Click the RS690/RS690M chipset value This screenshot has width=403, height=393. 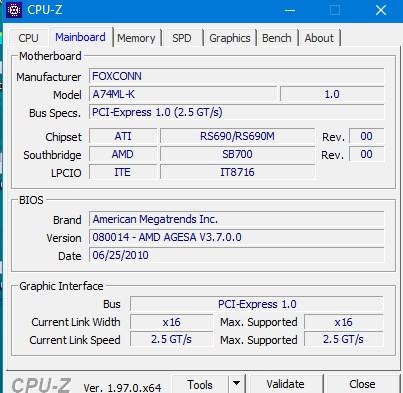click(237, 136)
